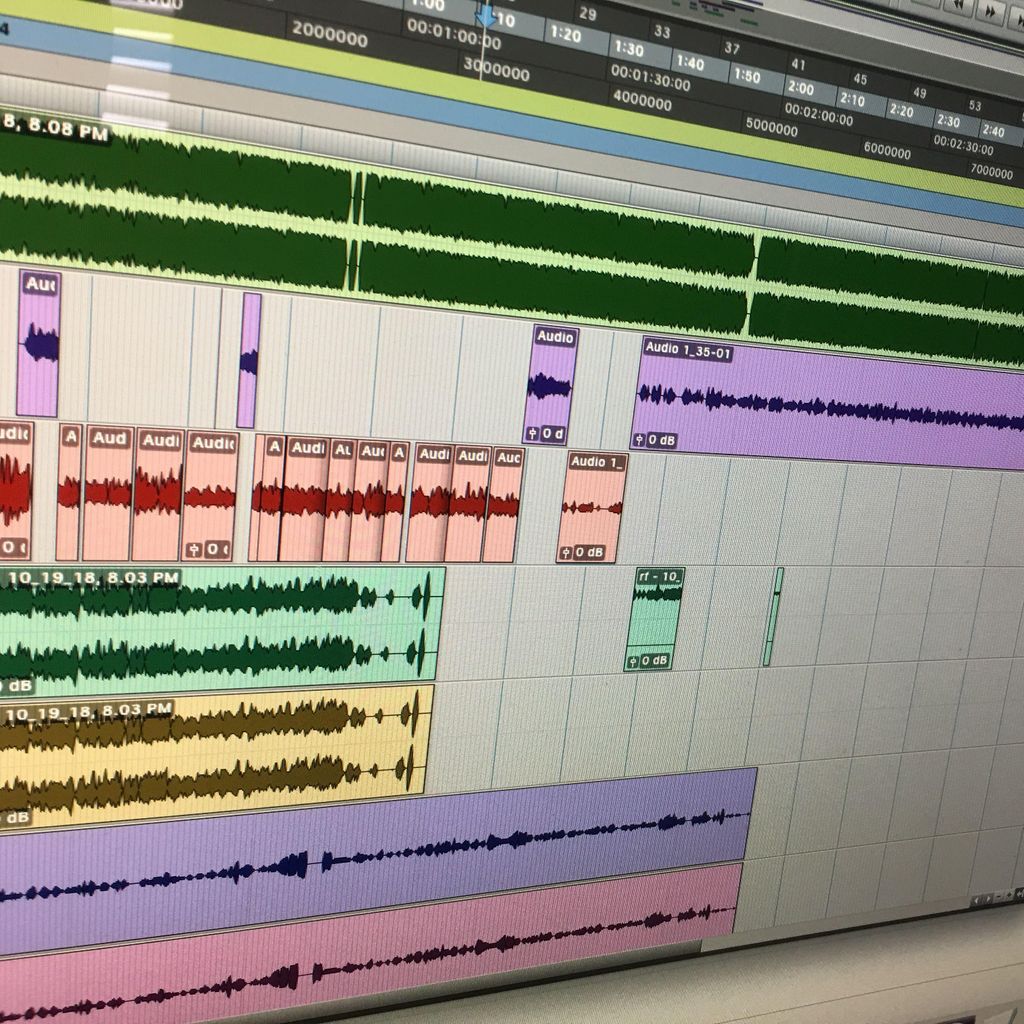The height and width of the screenshot is (1024, 1024).
Task: Click sample position 4000000 on the ruler
Action: point(641,100)
